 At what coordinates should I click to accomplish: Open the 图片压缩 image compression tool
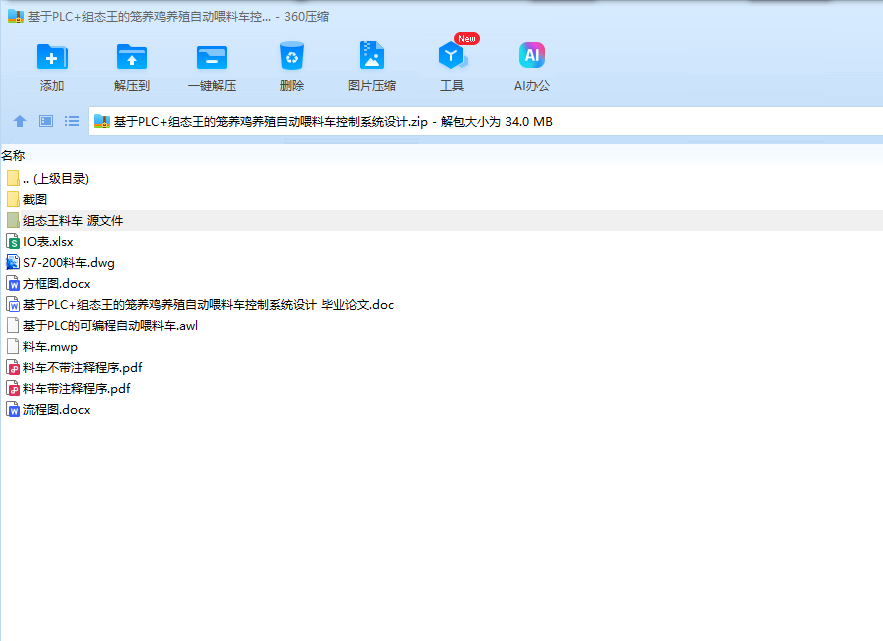[x=372, y=55]
